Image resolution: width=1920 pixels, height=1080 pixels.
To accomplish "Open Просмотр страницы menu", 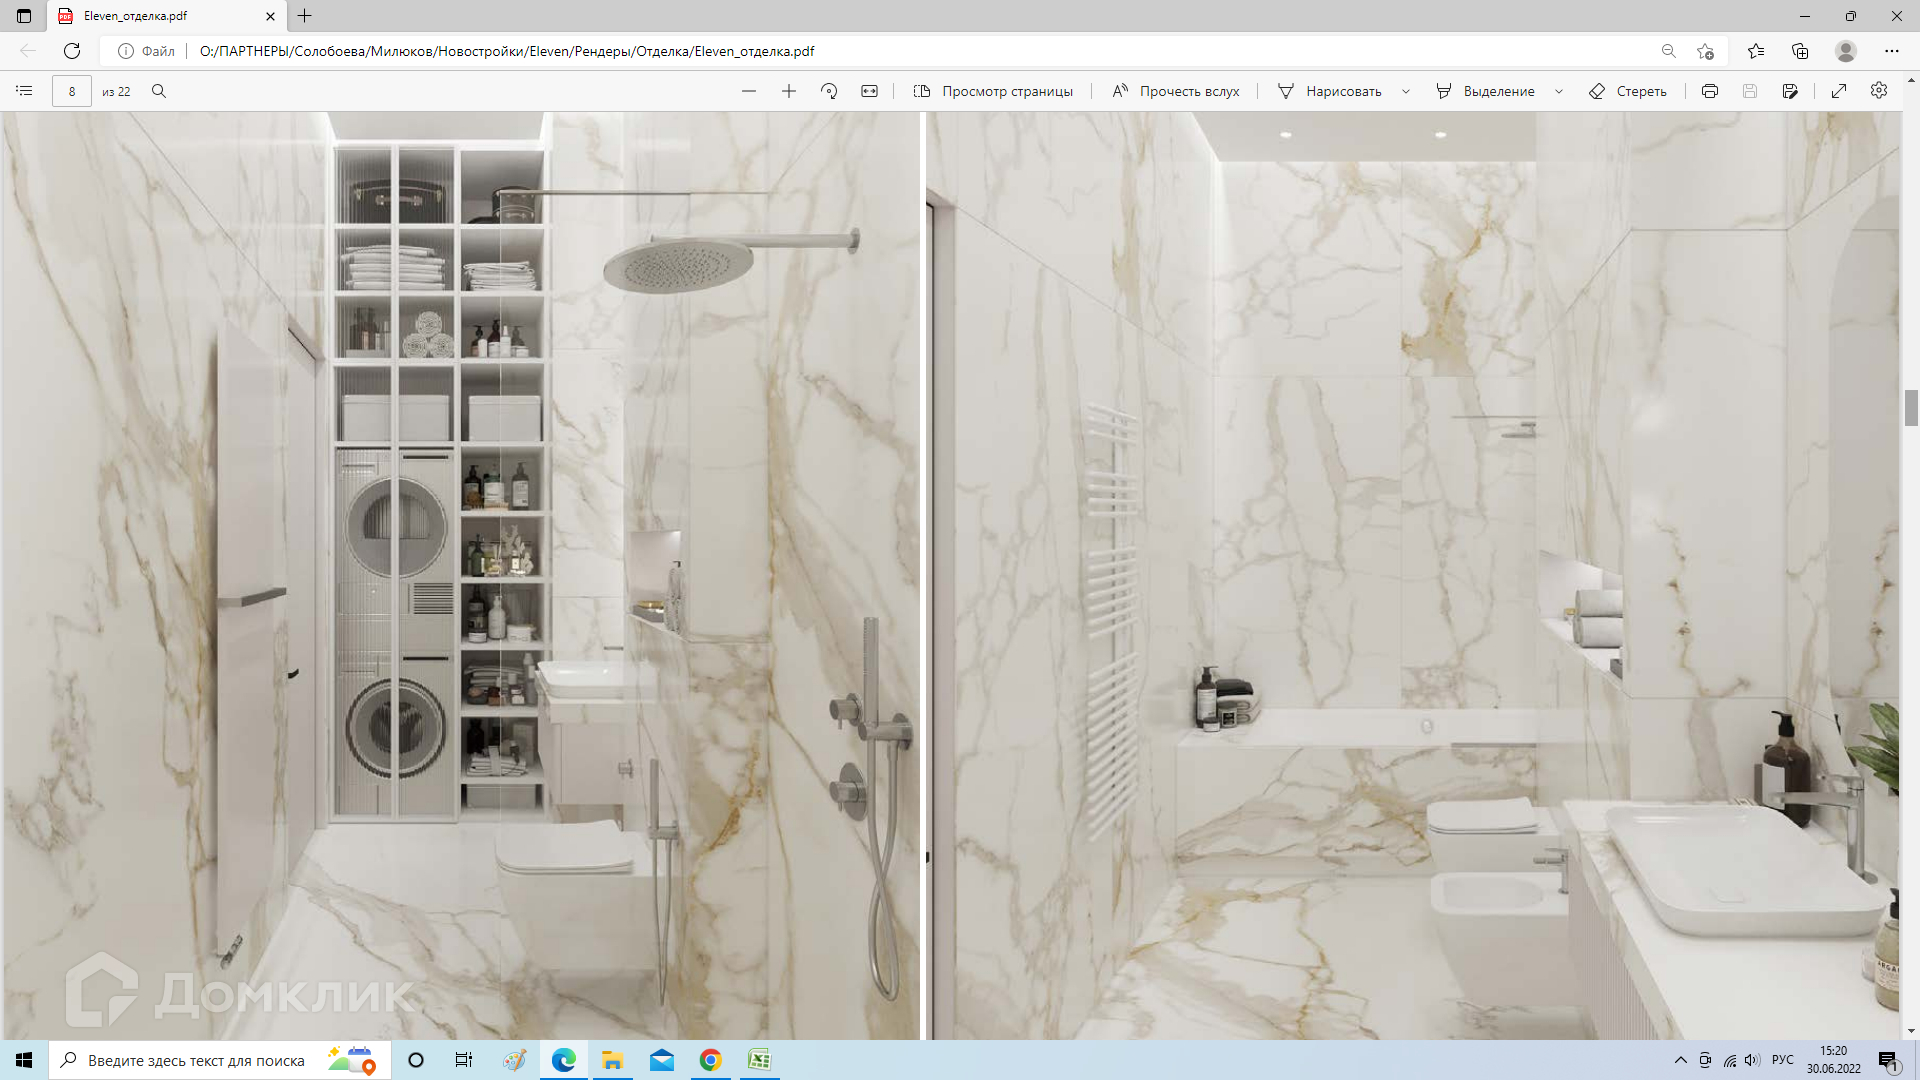I will click(993, 91).
